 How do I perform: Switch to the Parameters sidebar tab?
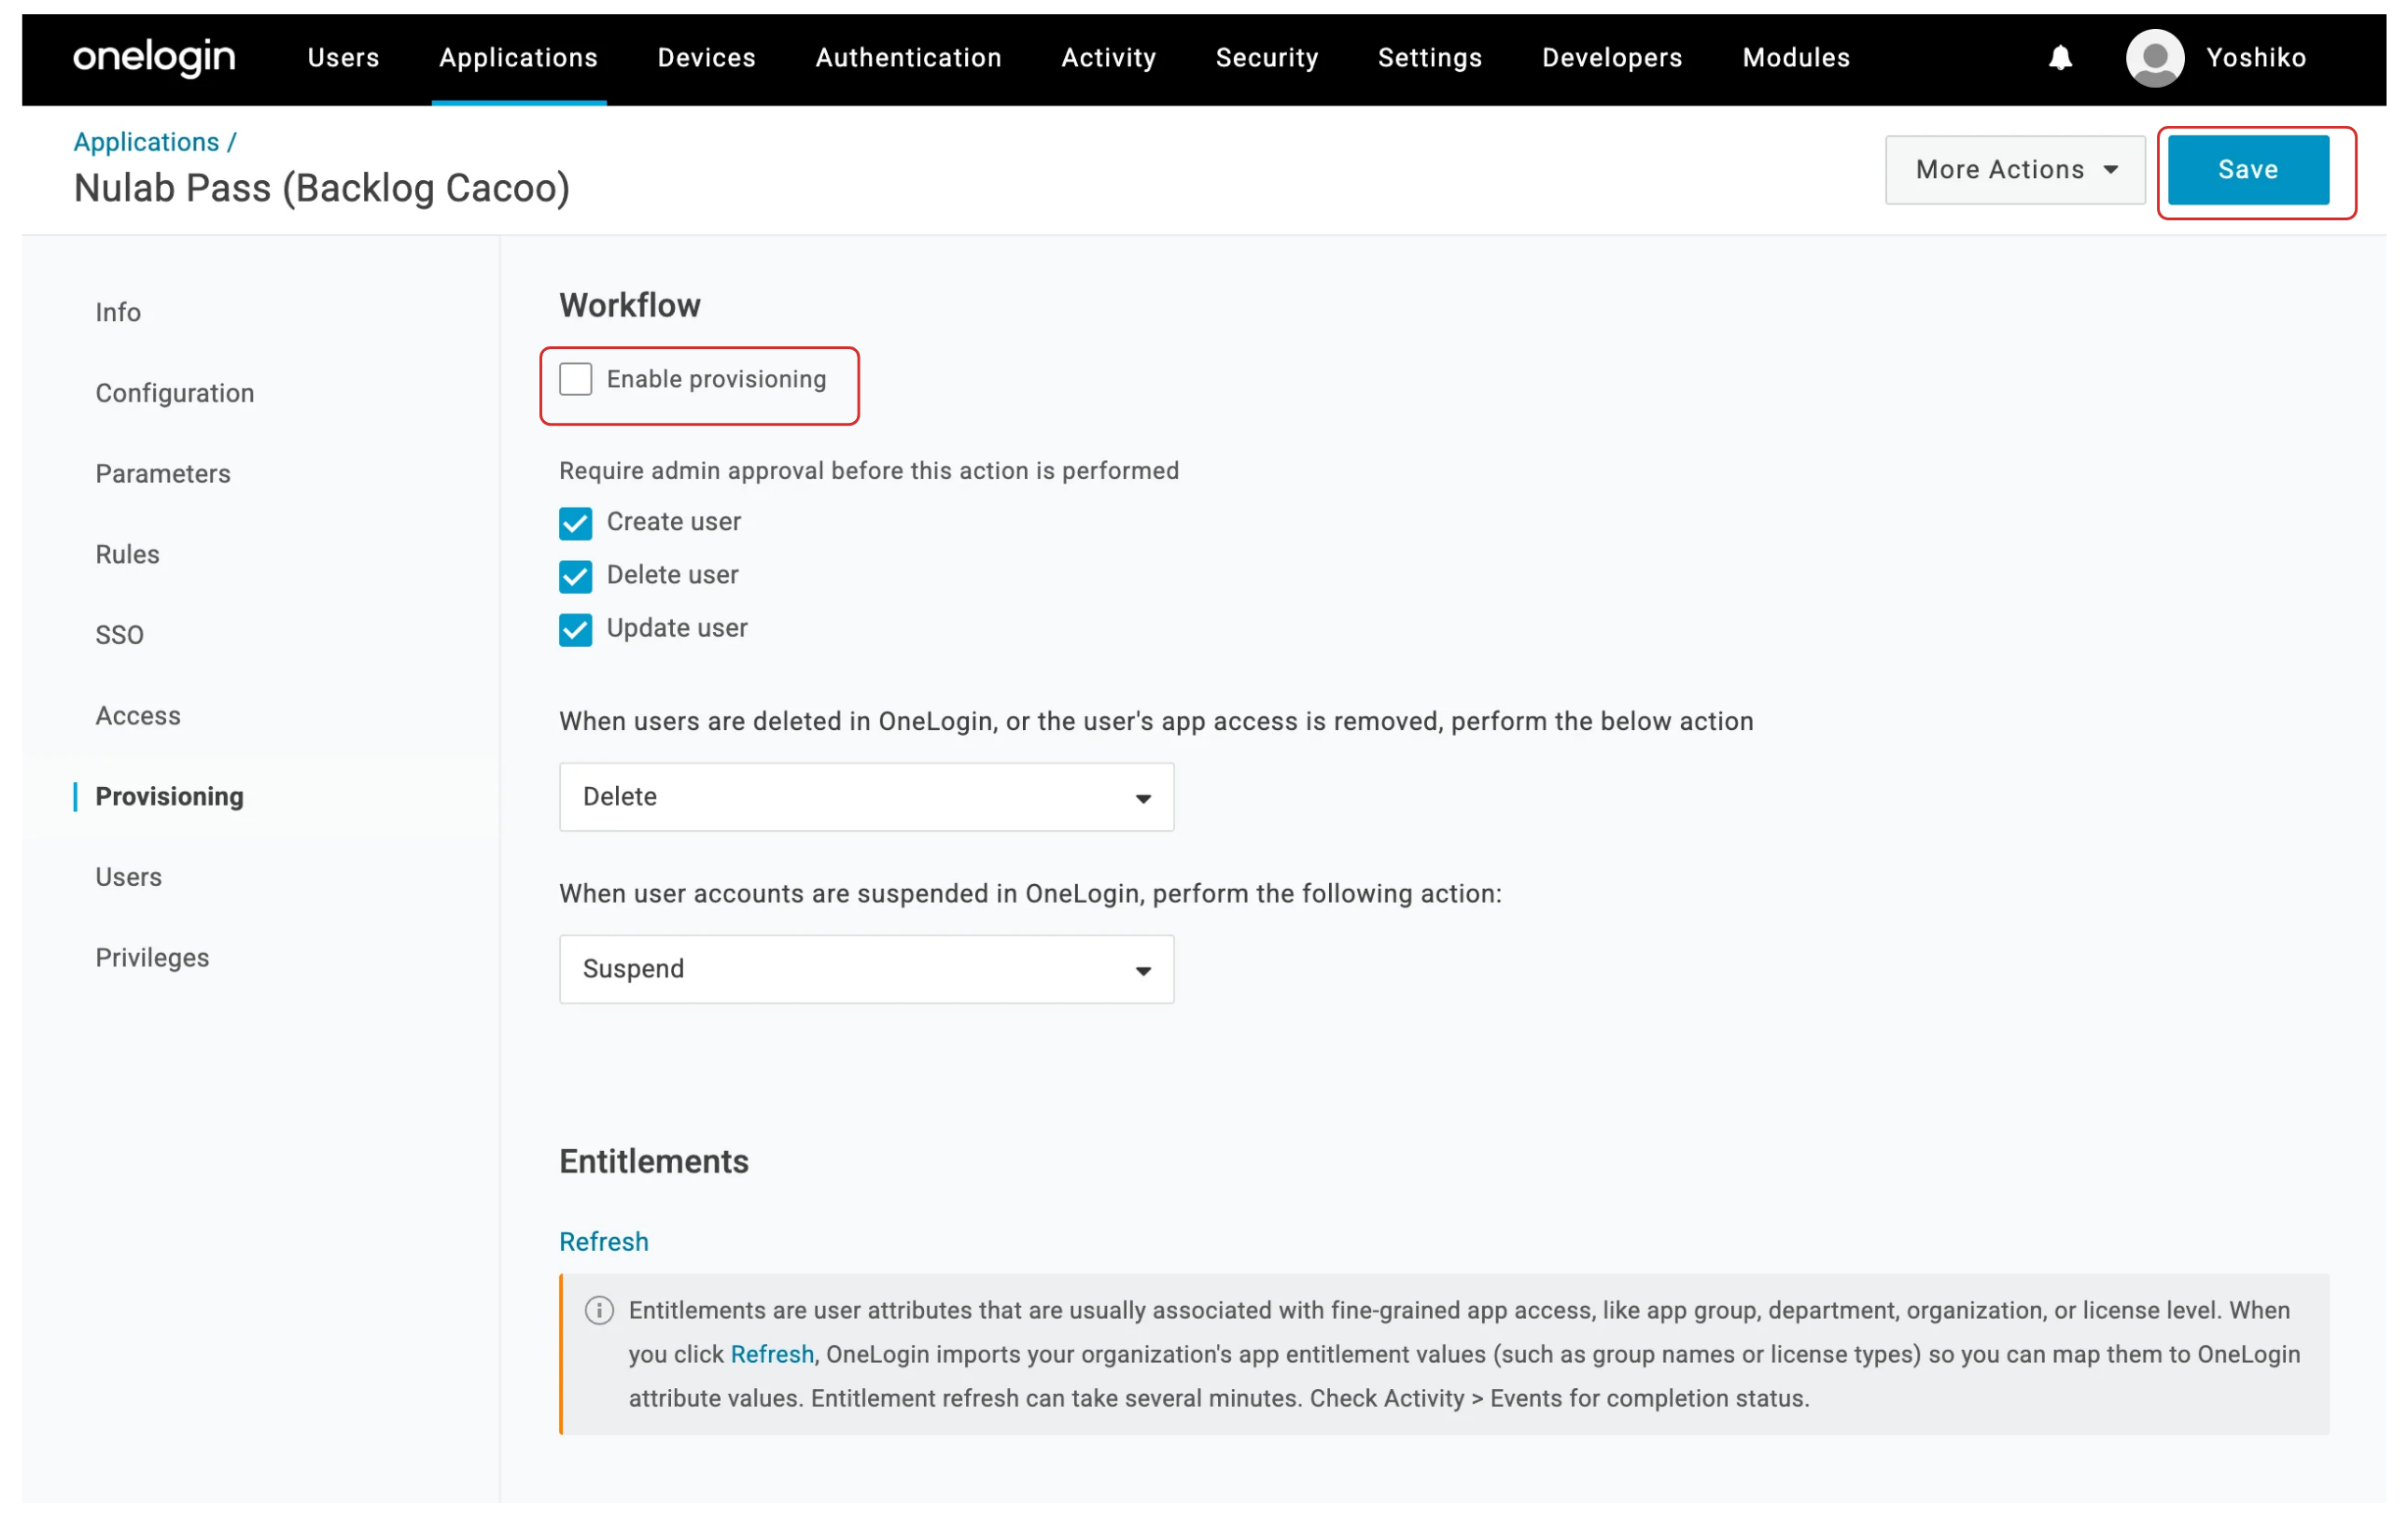pyautogui.click(x=163, y=474)
